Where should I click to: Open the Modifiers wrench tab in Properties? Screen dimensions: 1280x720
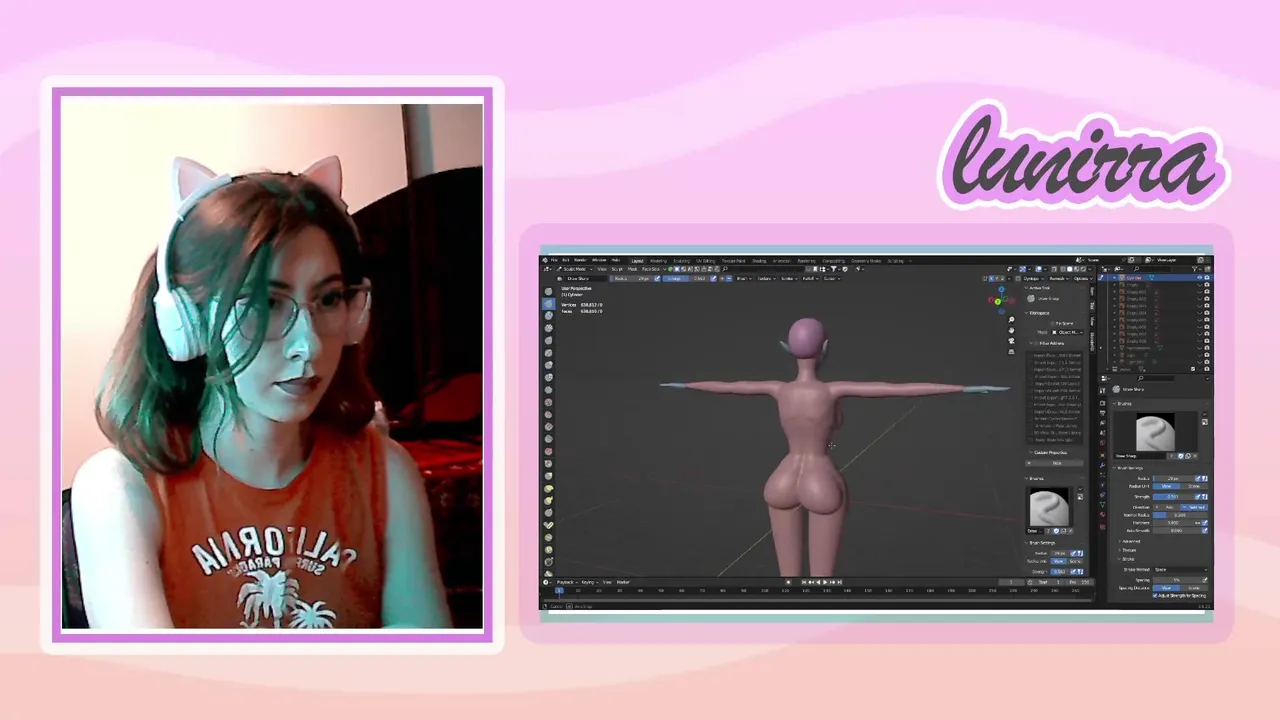click(1102, 465)
